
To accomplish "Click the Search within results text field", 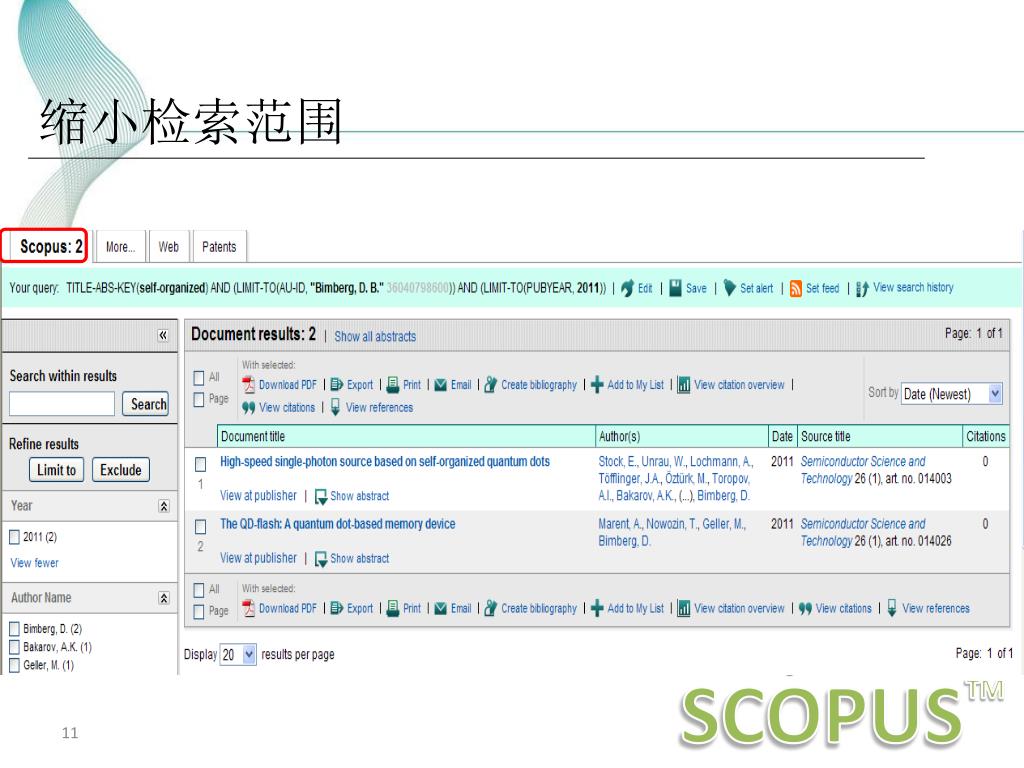I will (62, 404).
